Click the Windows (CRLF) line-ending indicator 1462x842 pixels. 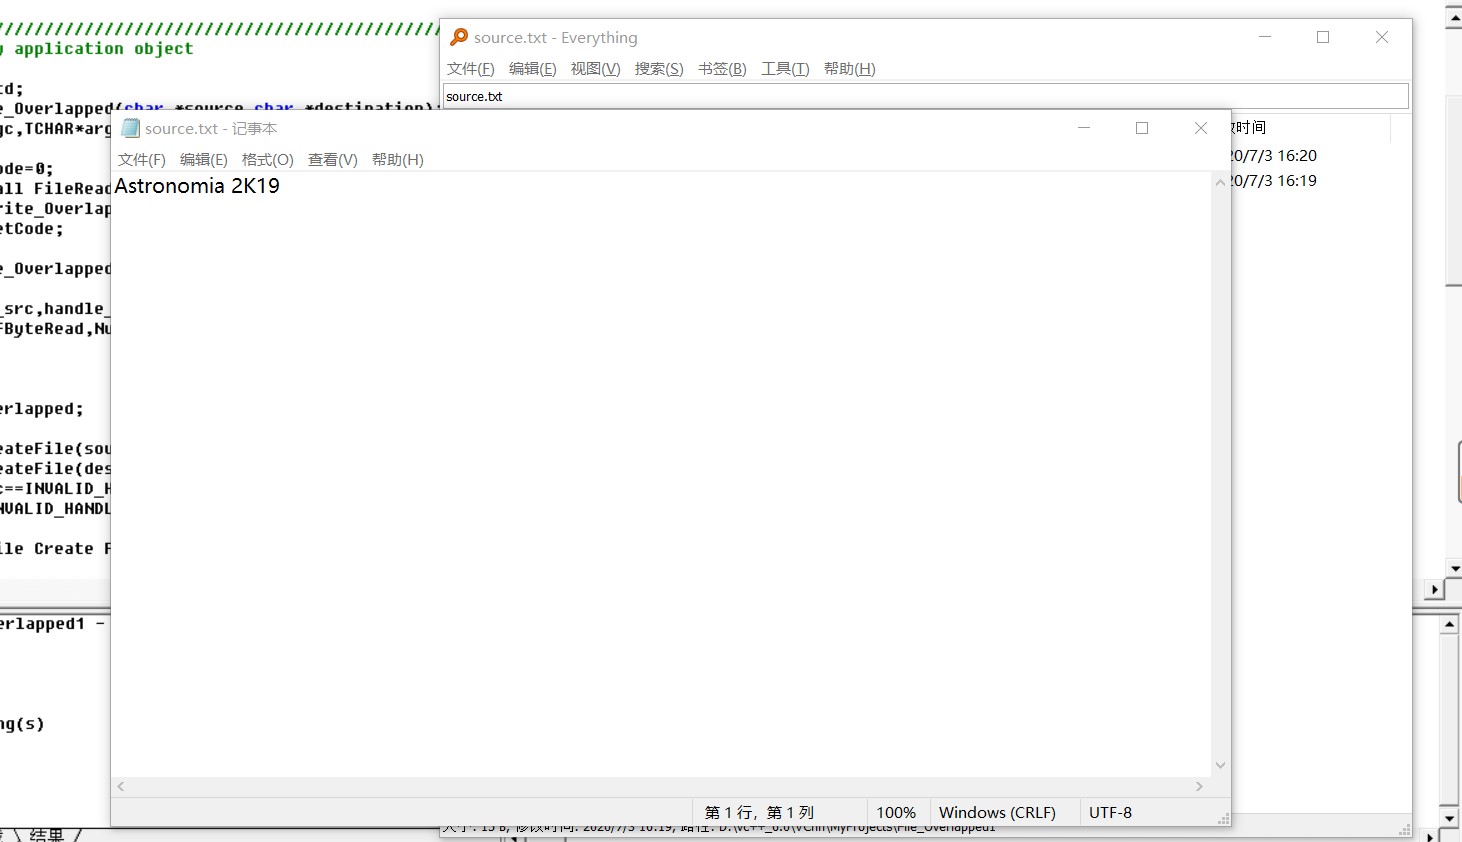(x=1000, y=812)
